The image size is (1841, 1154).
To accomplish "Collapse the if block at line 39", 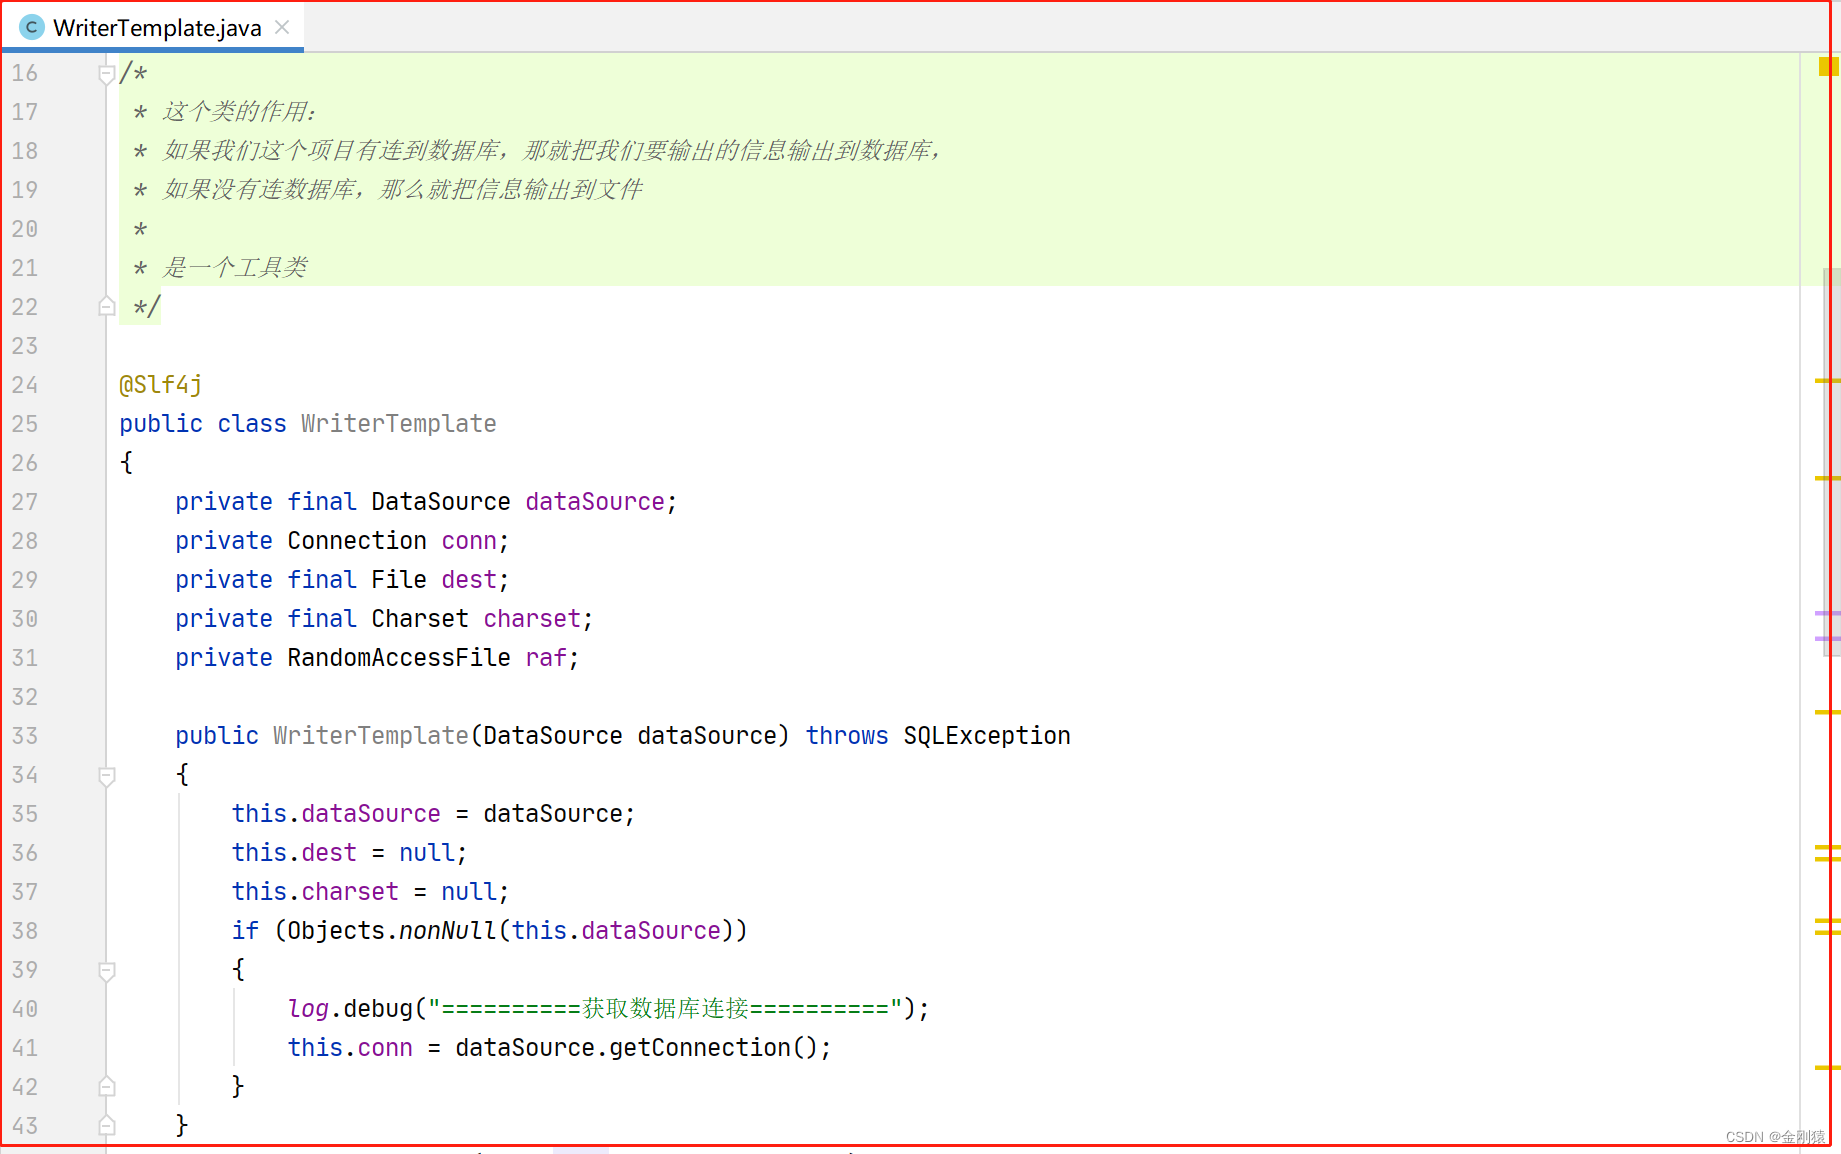I will click(x=107, y=970).
